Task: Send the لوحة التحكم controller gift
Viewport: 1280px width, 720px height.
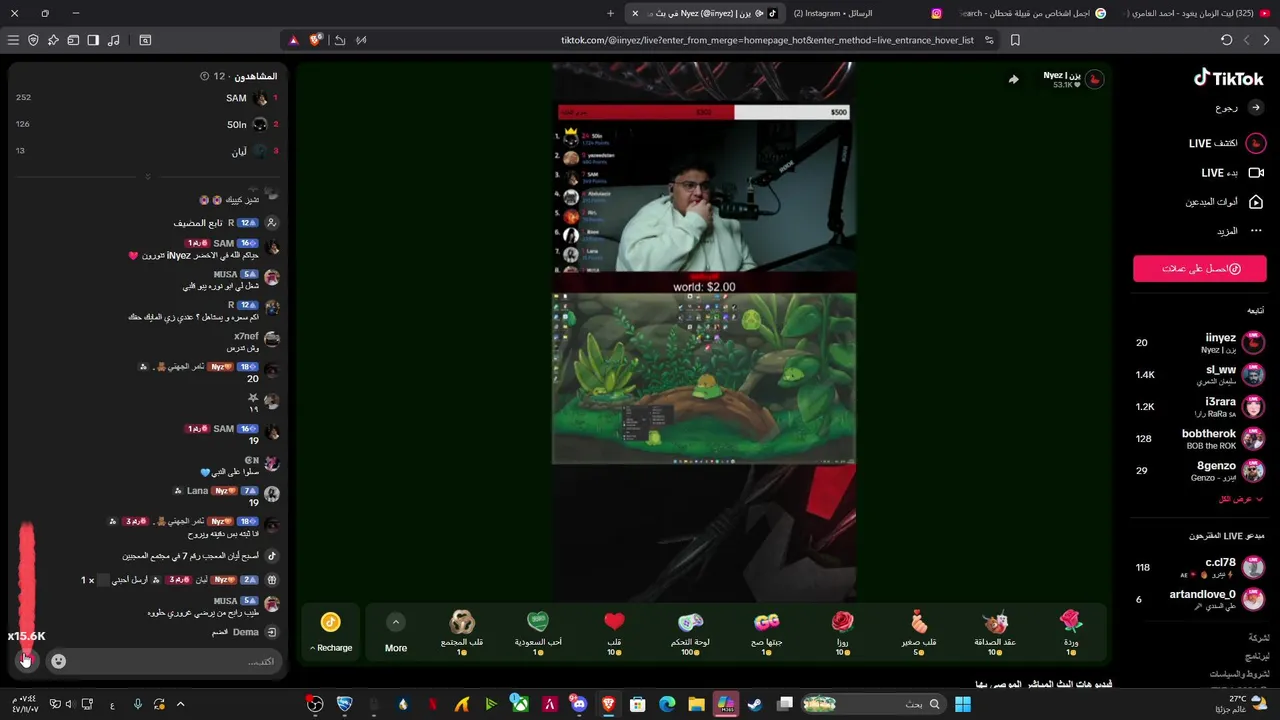Action: [x=690, y=632]
